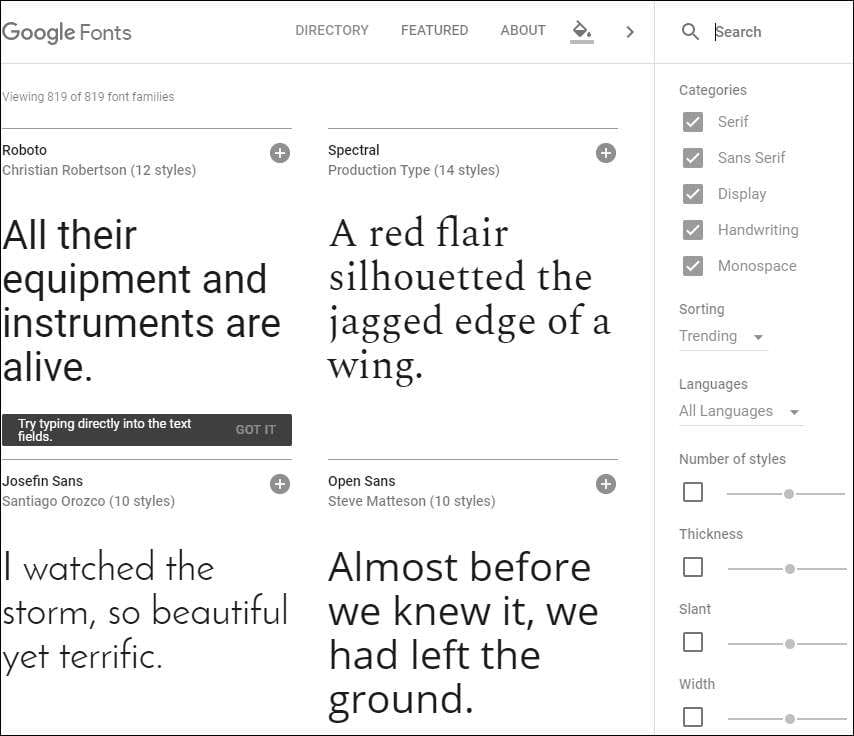Click Josefin Sans sample text 'I watched the storm'
Image resolution: width=854 pixels, height=736 pixels.
pos(145,612)
